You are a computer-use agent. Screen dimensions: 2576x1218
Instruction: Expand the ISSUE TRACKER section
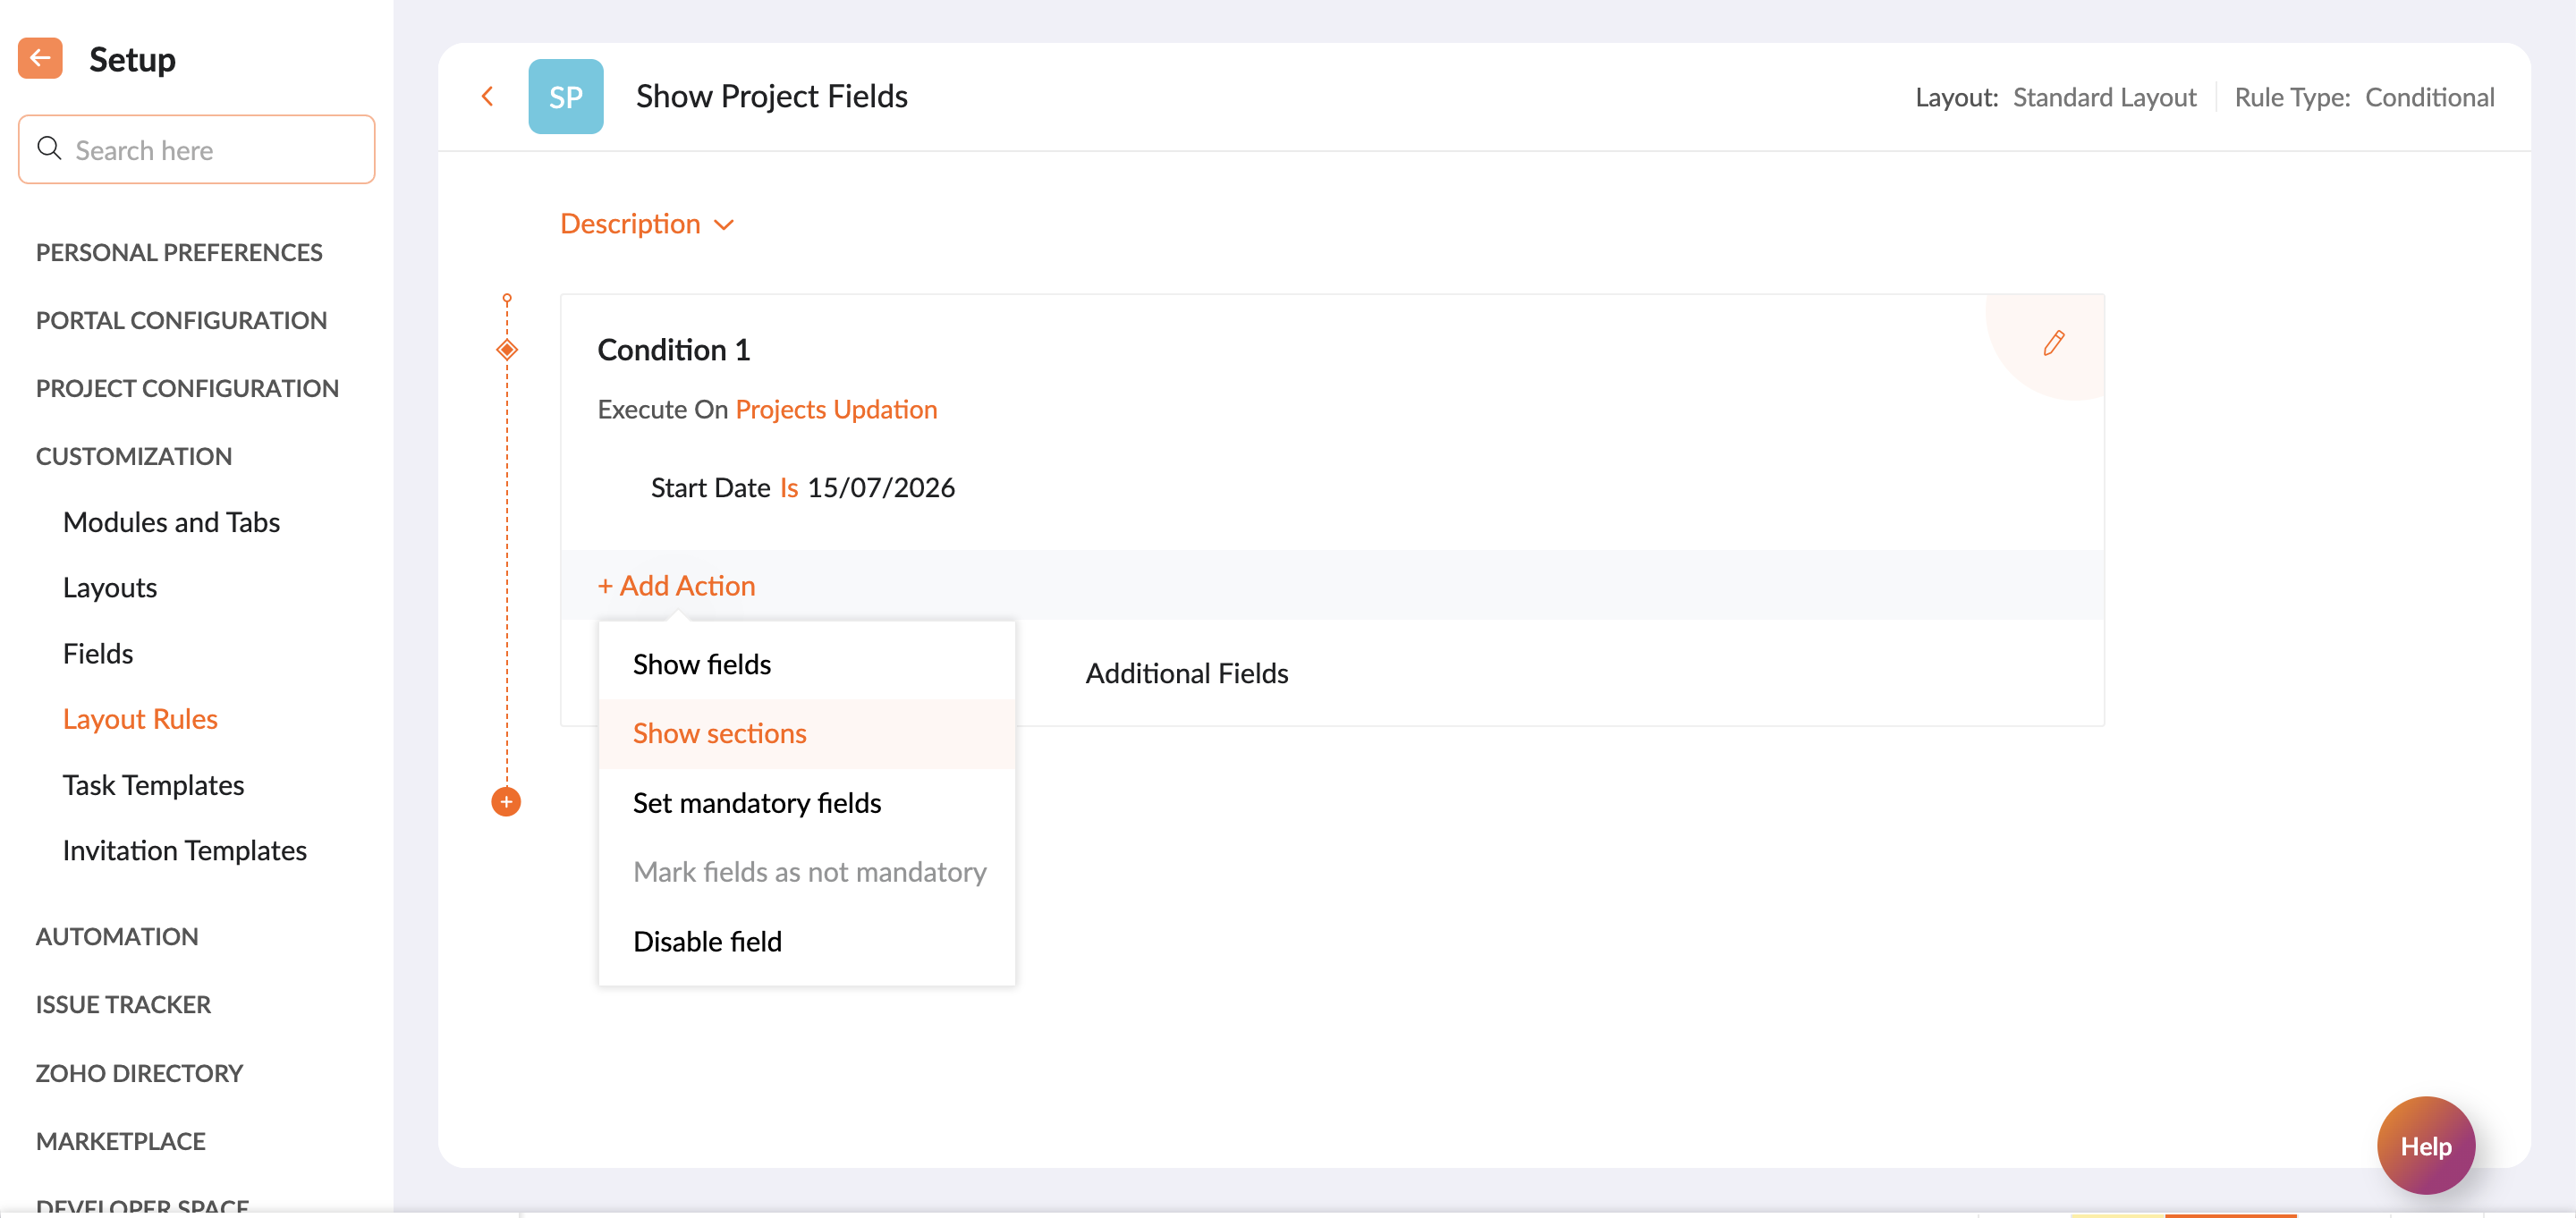[x=123, y=1004]
